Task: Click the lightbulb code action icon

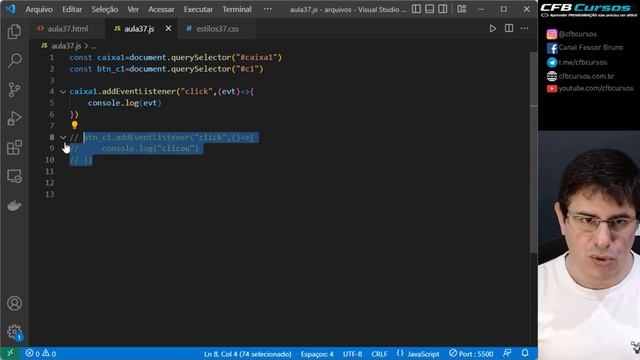Action: pos(74,125)
